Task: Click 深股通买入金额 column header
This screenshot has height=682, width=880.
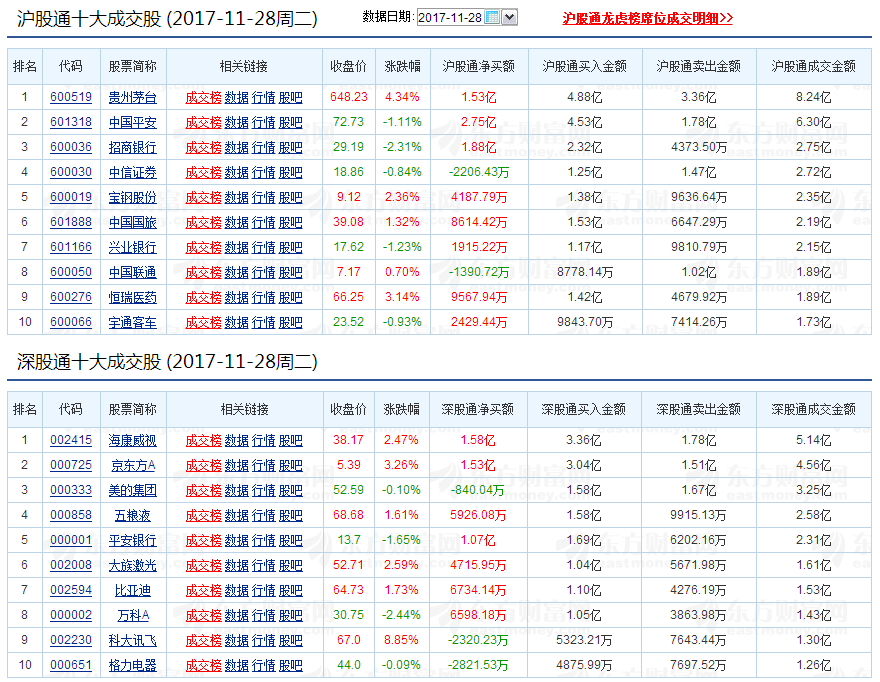Action: (583, 409)
